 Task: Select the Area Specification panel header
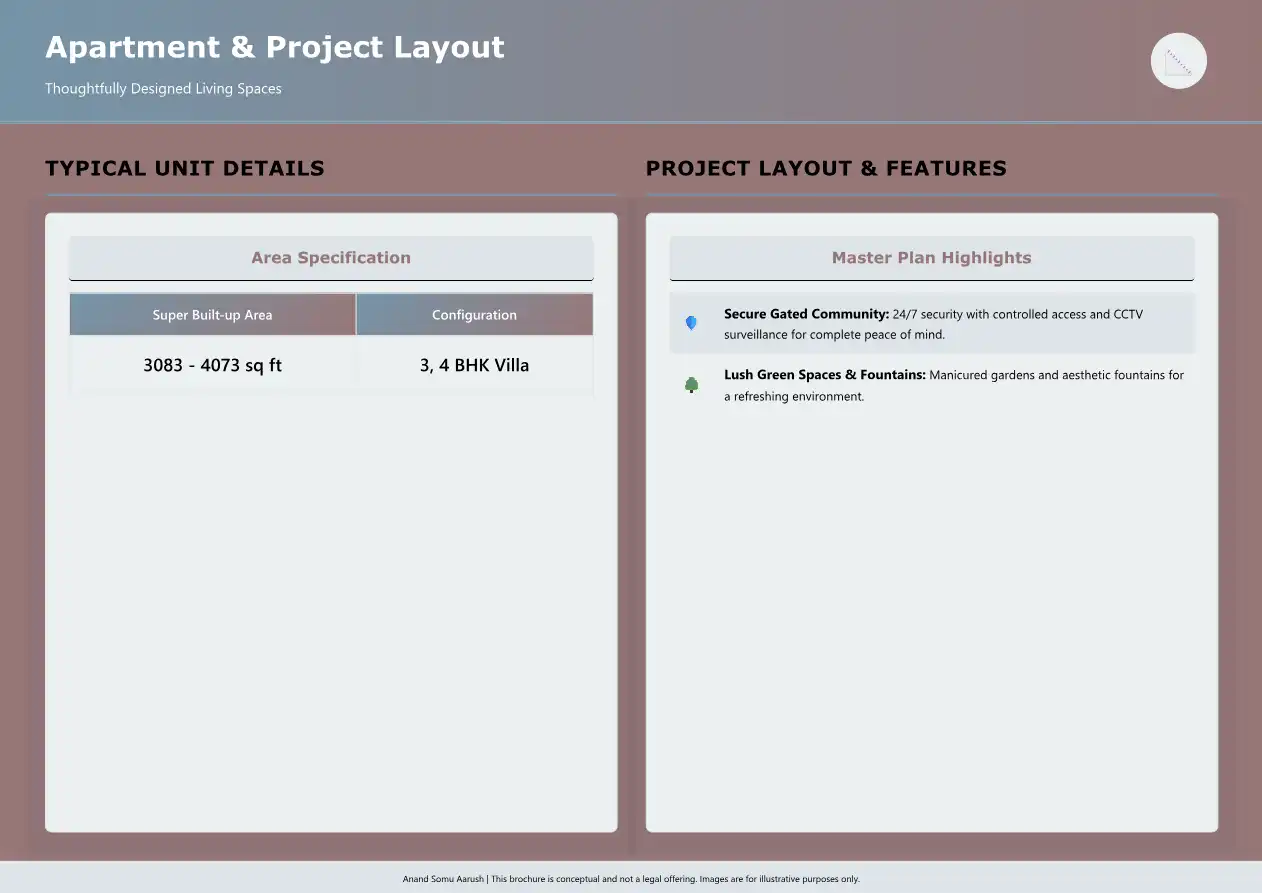pos(331,258)
